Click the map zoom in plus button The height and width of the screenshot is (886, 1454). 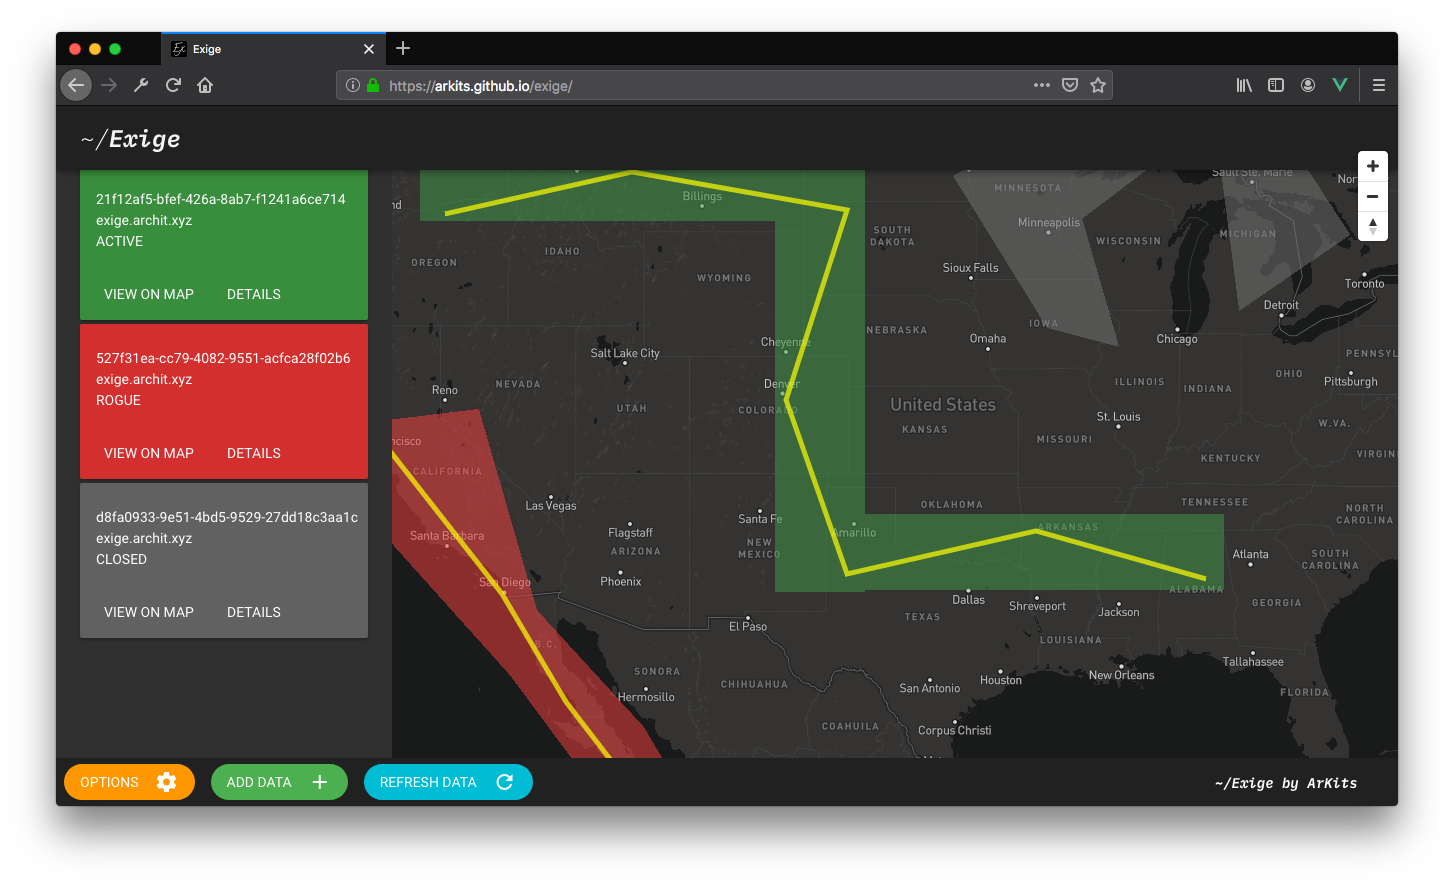tap(1372, 166)
